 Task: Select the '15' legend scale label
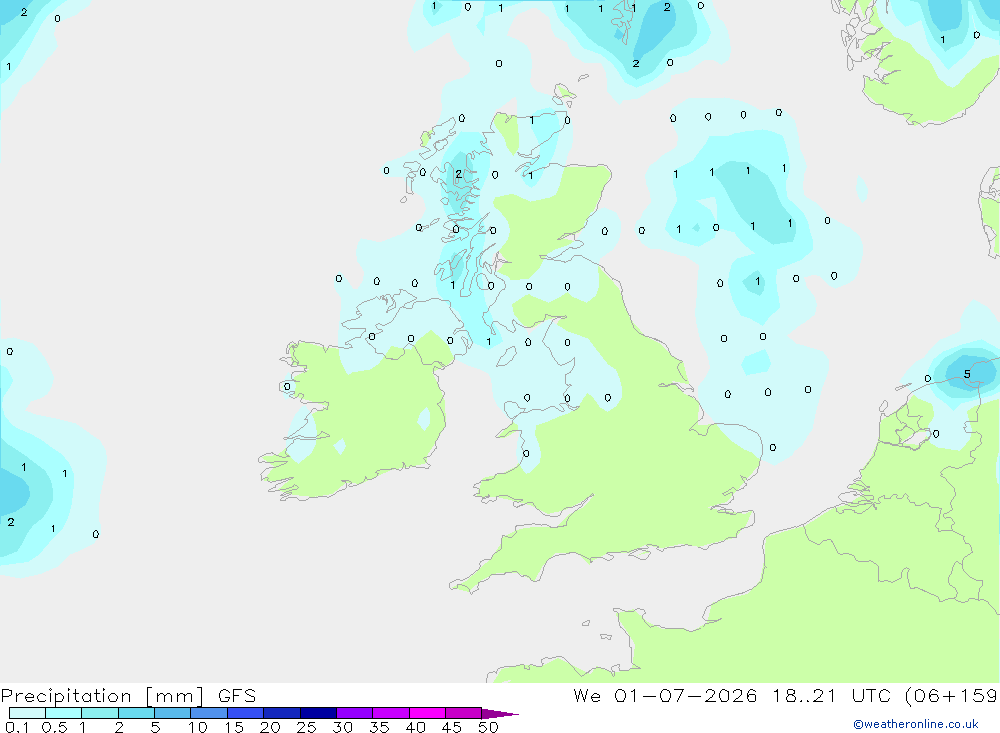click(x=234, y=727)
